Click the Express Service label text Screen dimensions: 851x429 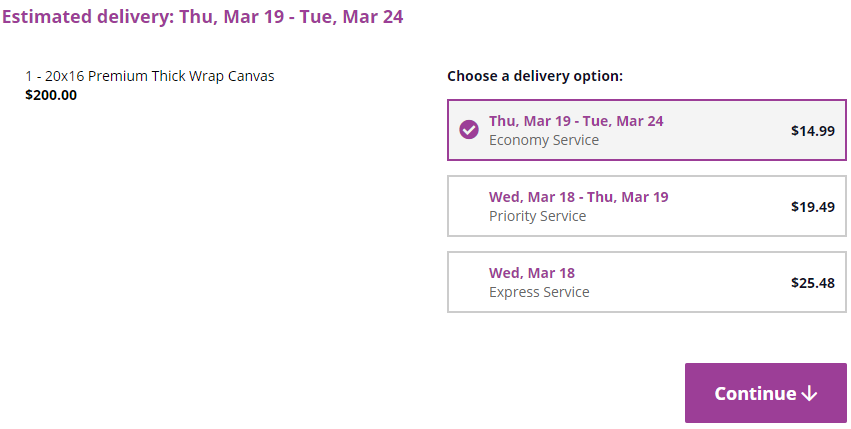pyautogui.click(x=539, y=292)
